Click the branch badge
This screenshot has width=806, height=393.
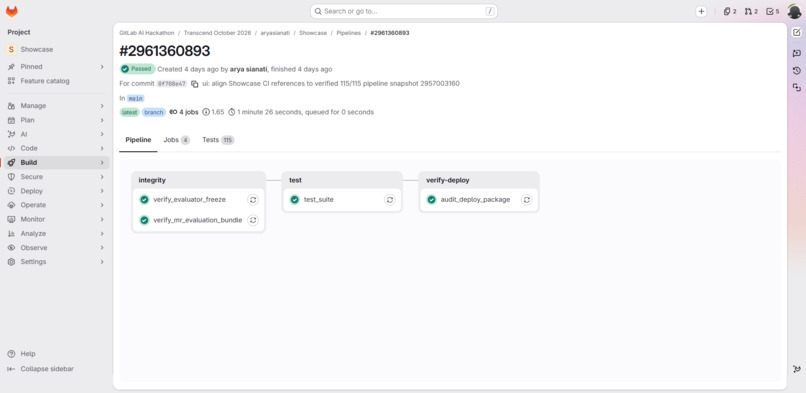[154, 112]
